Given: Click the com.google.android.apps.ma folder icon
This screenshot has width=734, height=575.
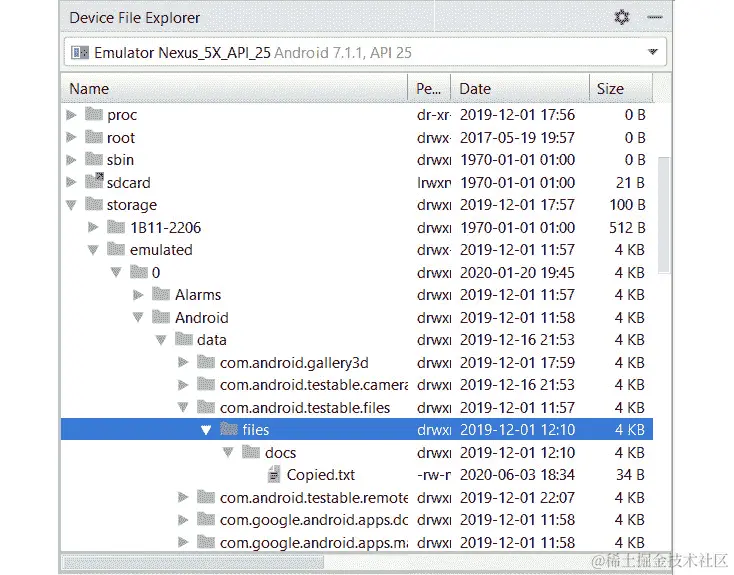Looking at the screenshot, I should pyautogui.click(x=206, y=541).
